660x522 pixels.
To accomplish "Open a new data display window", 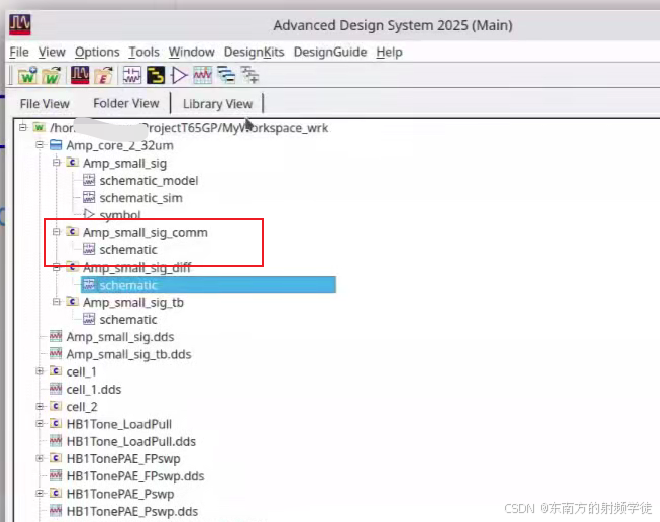I will (202, 76).
